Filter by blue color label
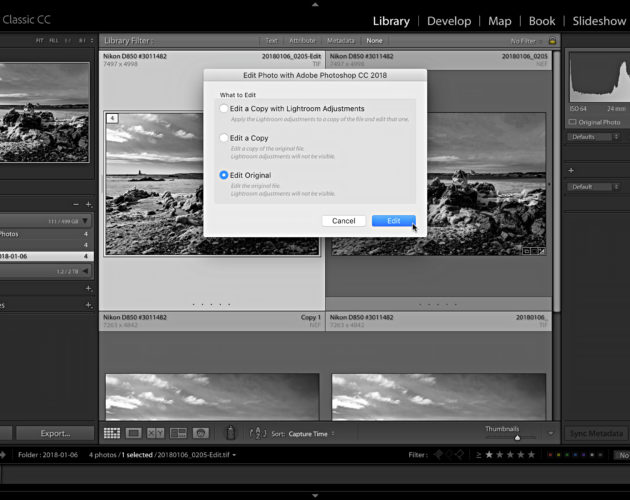Image resolution: width=630 pixels, height=500 pixels. [x=575, y=455]
